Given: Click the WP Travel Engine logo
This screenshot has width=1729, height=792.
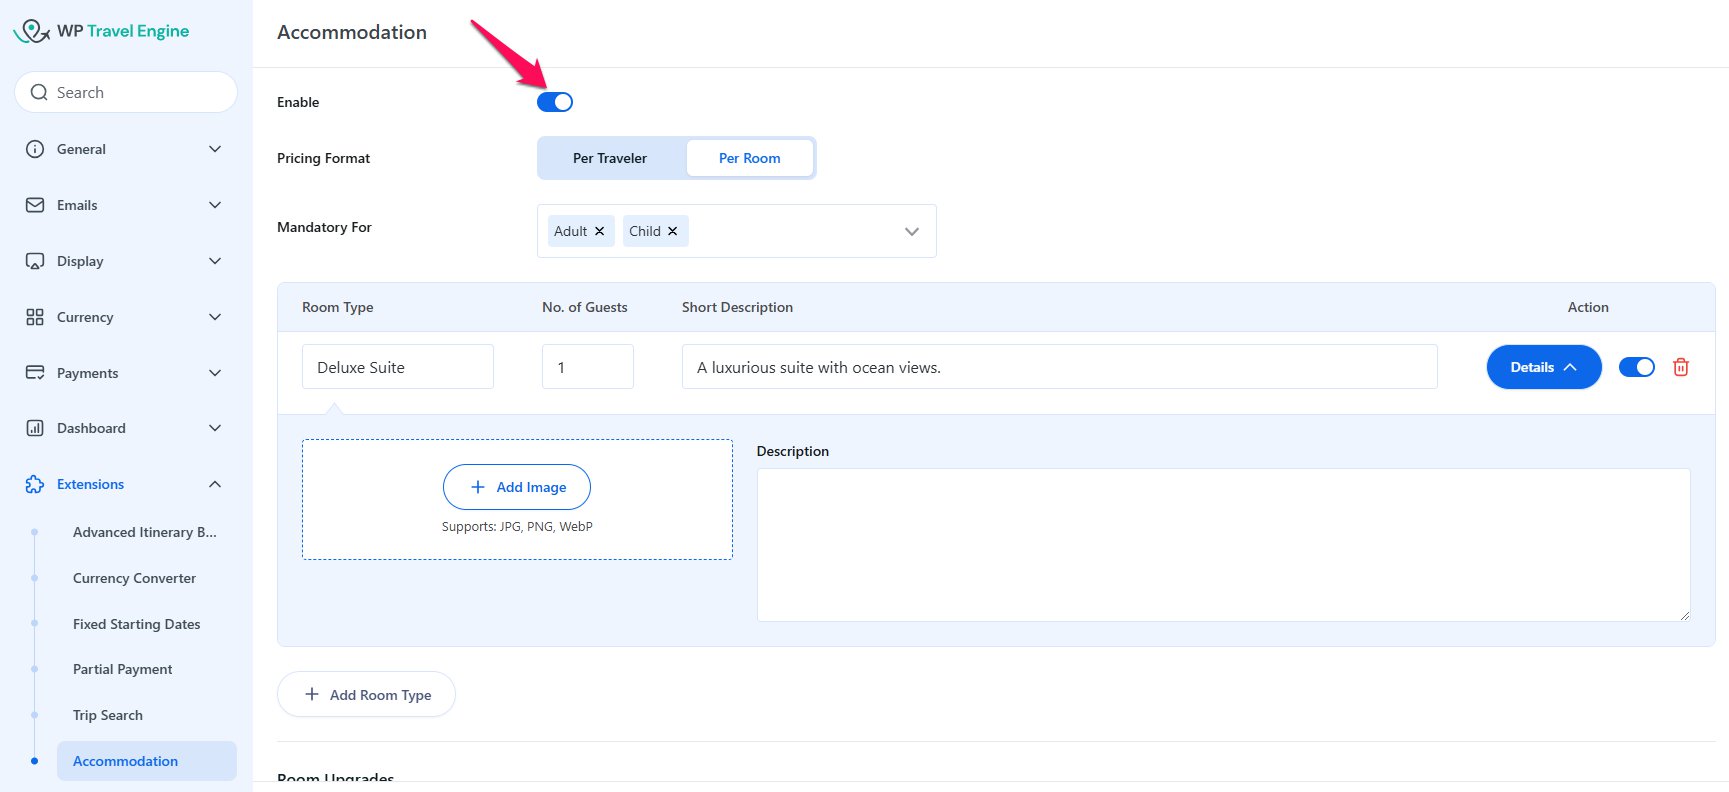Looking at the screenshot, I should tap(101, 31).
